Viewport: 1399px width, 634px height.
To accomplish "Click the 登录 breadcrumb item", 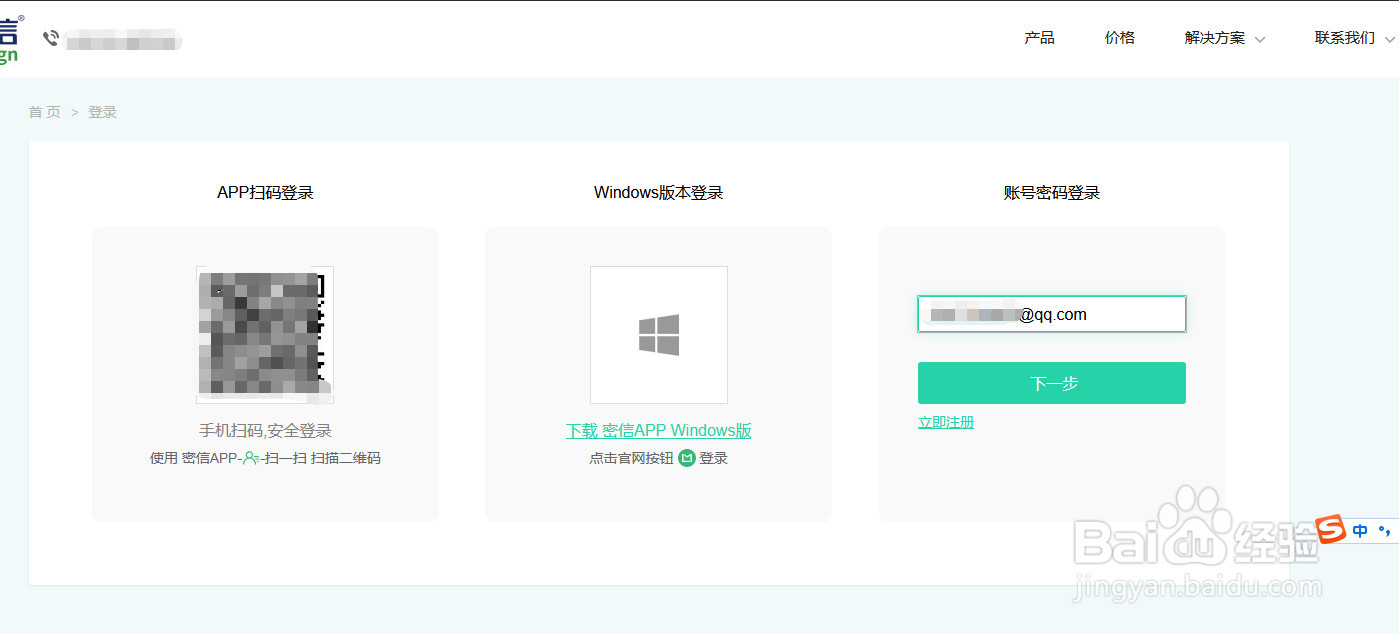I will click(x=102, y=112).
